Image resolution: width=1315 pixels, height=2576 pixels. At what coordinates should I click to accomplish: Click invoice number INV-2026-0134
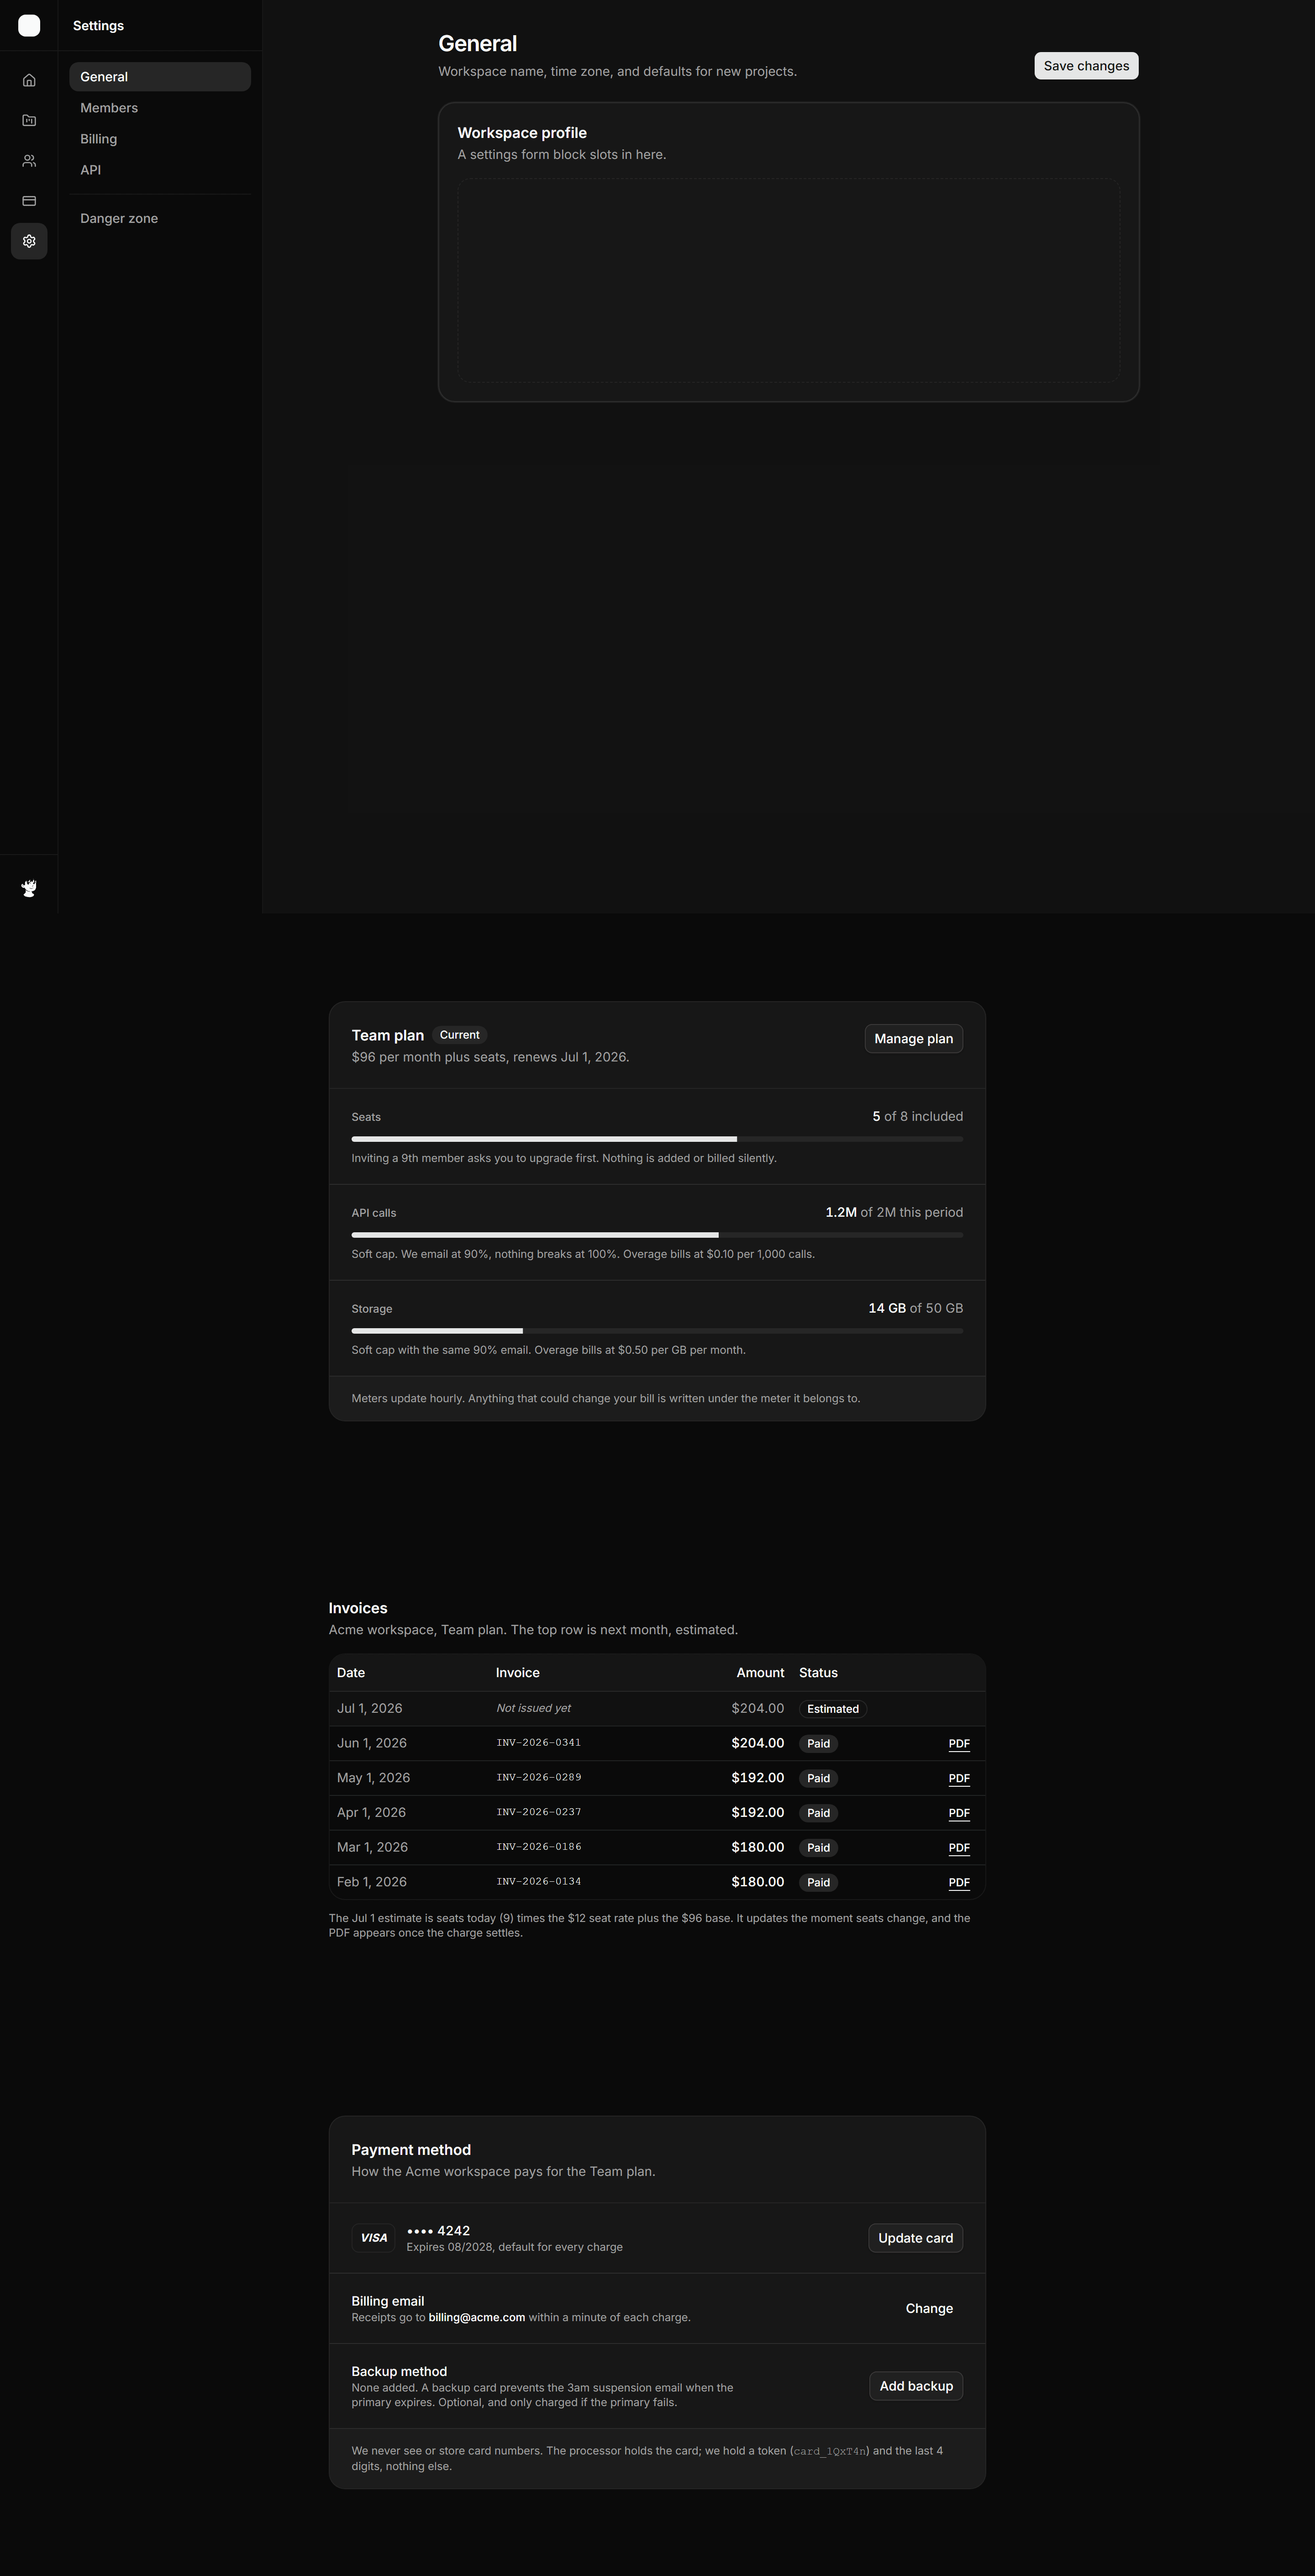(x=539, y=1882)
